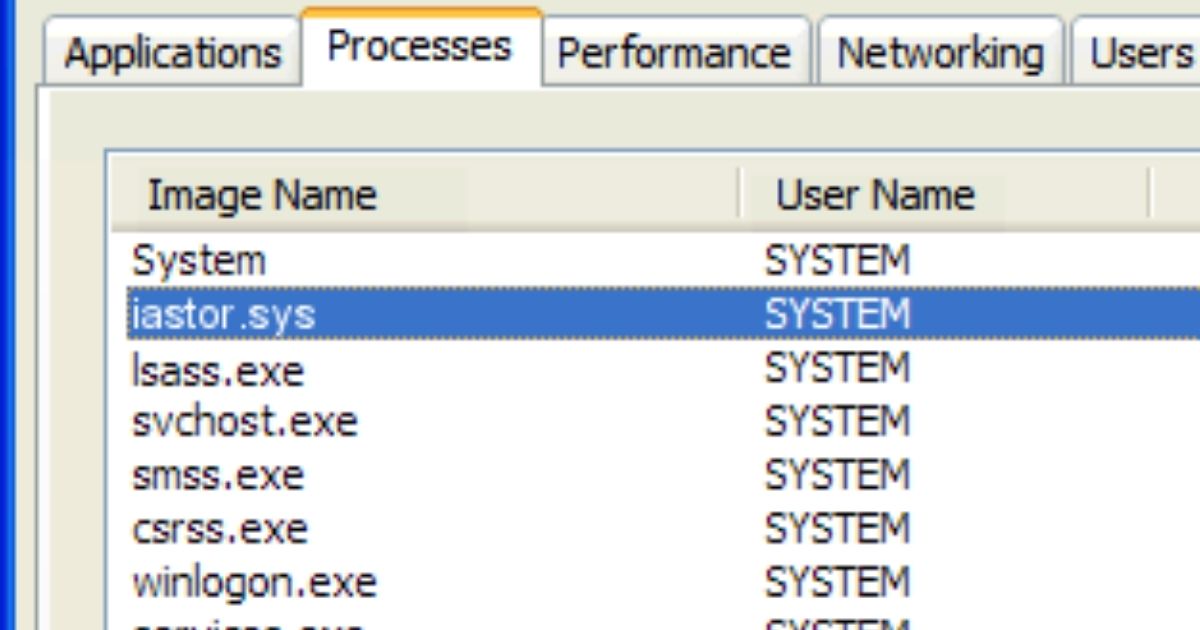Switch to the Applications tab

click(x=171, y=53)
